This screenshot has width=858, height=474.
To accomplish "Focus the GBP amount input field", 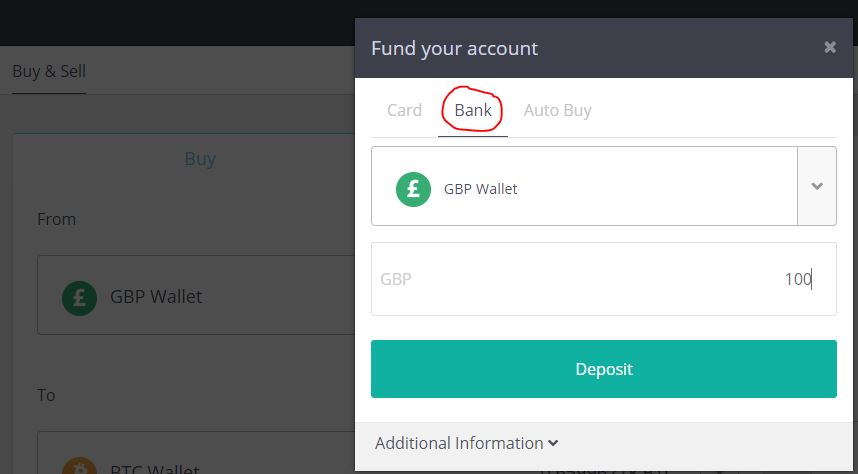I will click(x=604, y=279).
